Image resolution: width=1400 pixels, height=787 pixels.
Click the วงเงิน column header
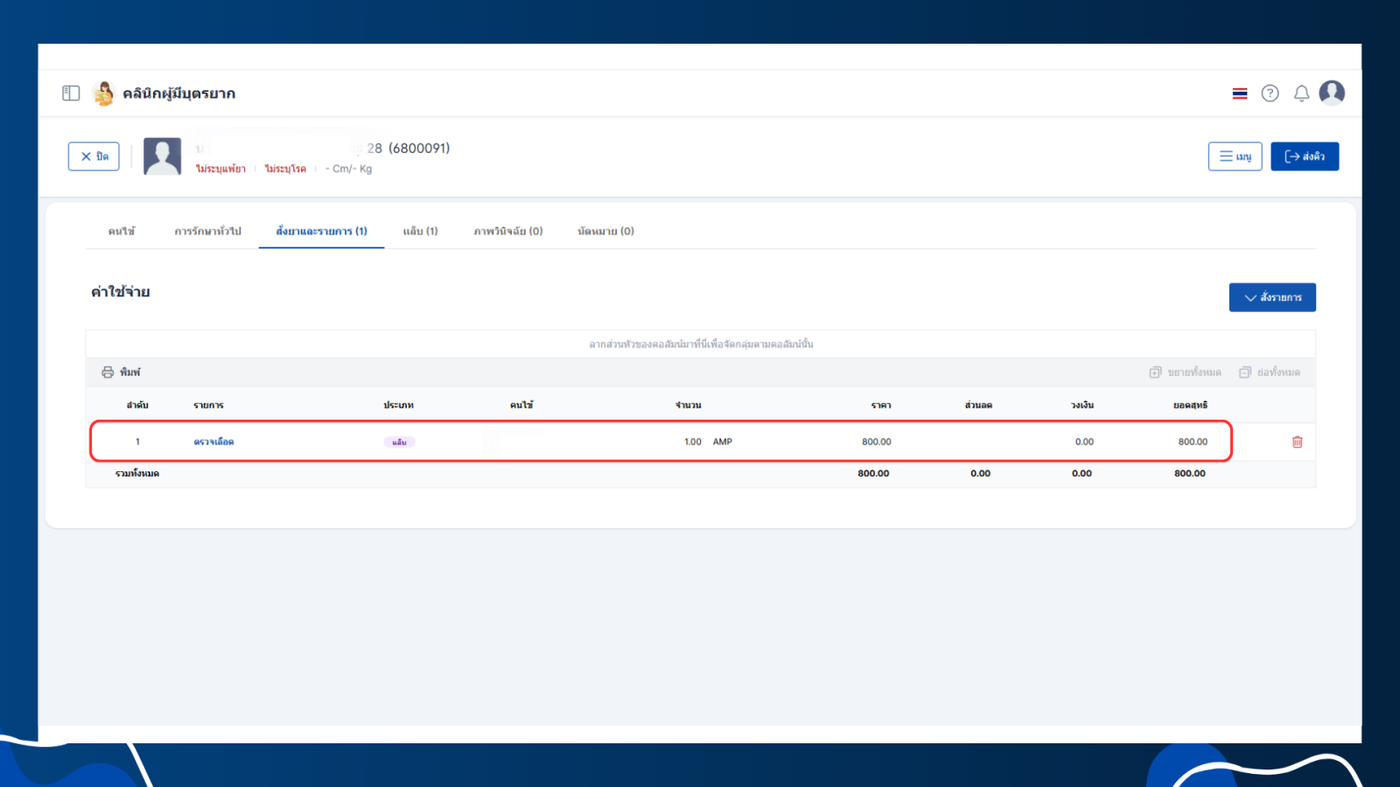pos(1081,405)
